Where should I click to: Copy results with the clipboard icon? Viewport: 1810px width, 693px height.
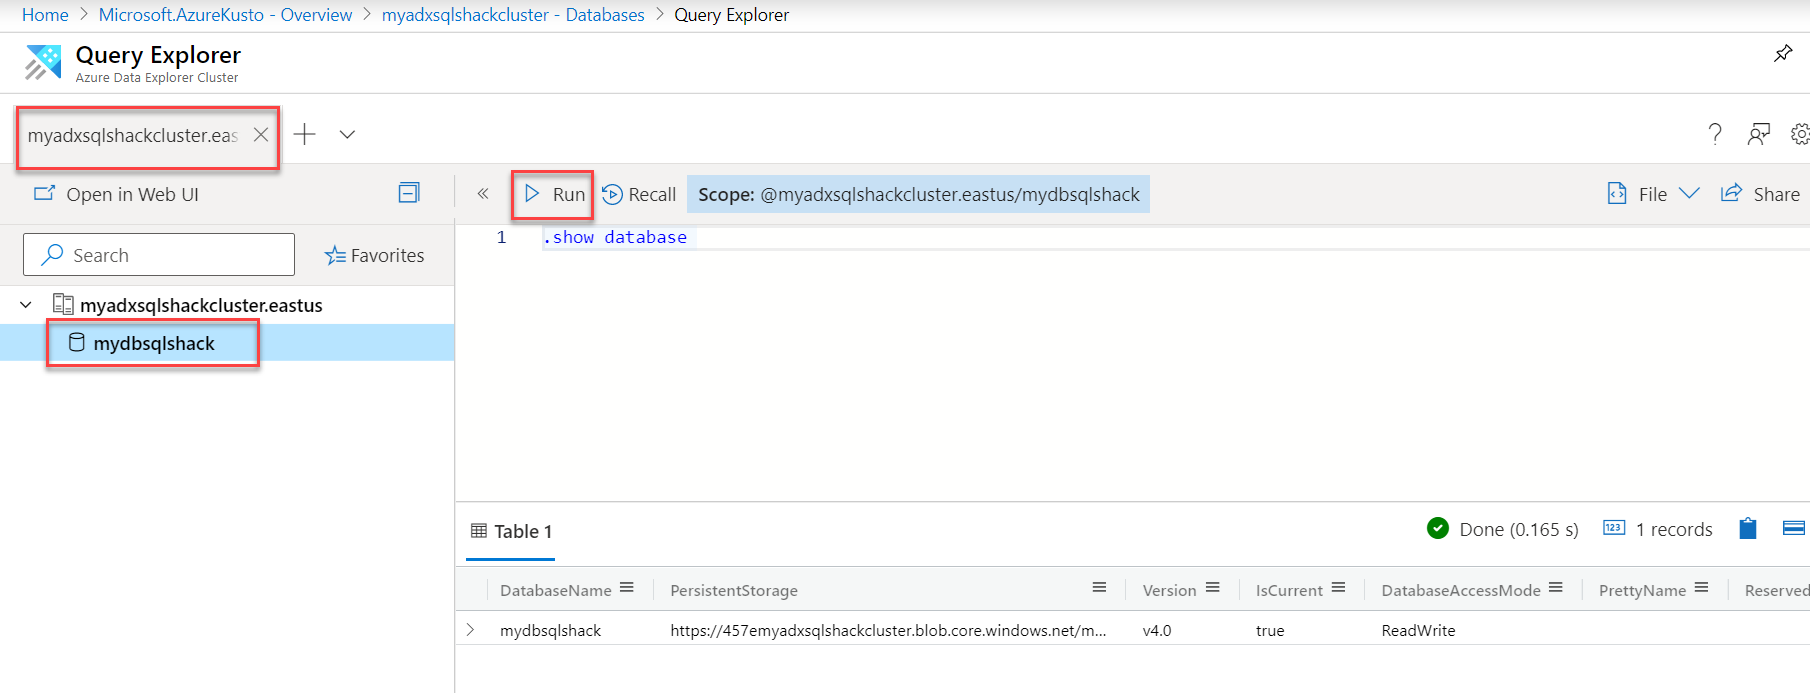[1748, 528]
